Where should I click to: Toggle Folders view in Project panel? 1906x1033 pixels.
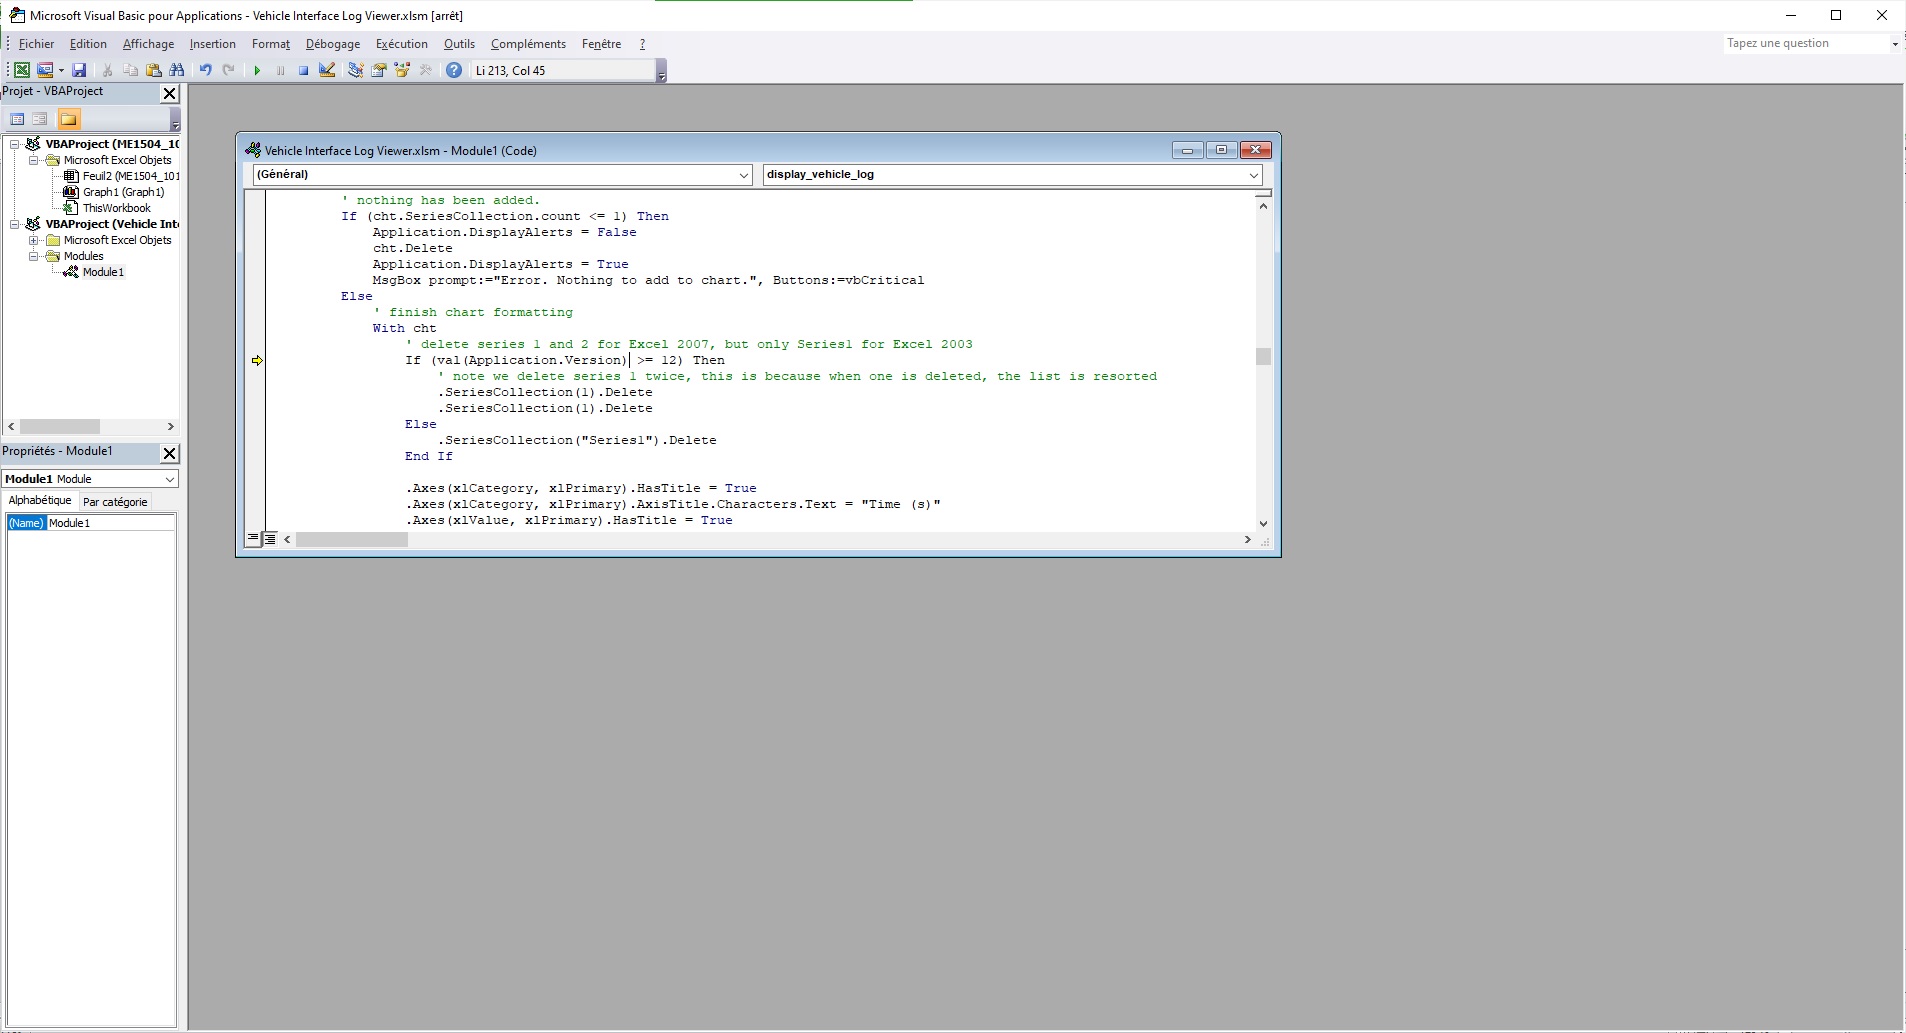pyautogui.click(x=68, y=119)
